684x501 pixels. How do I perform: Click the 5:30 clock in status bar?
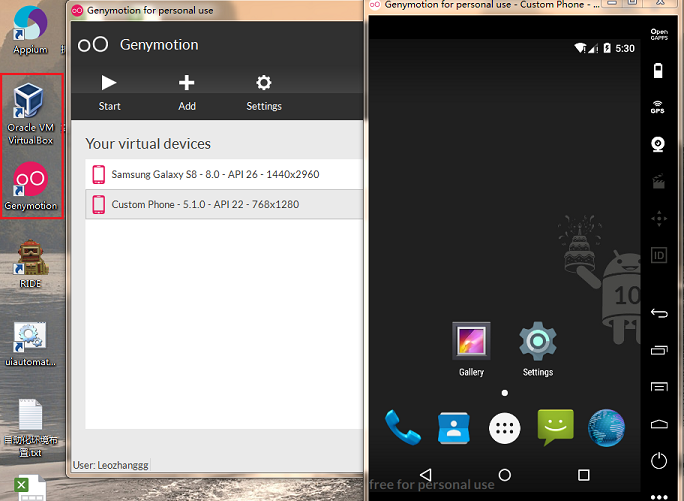coord(625,48)
